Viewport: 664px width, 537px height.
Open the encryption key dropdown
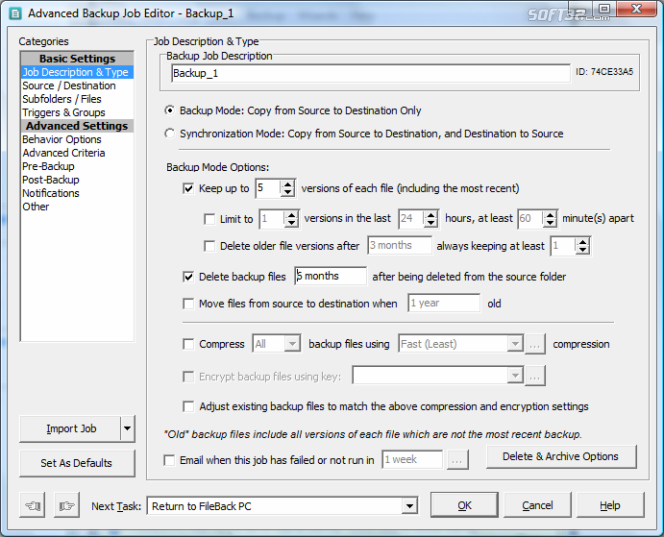coord(515,376)
